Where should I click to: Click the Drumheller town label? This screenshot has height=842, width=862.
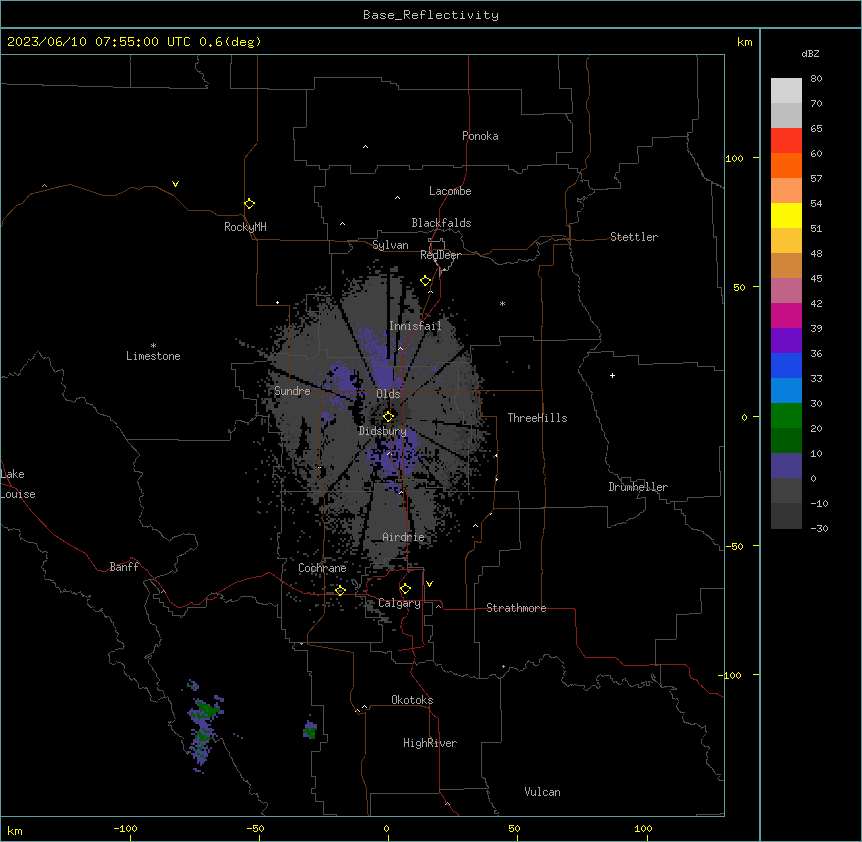click(x=638, y=487)
